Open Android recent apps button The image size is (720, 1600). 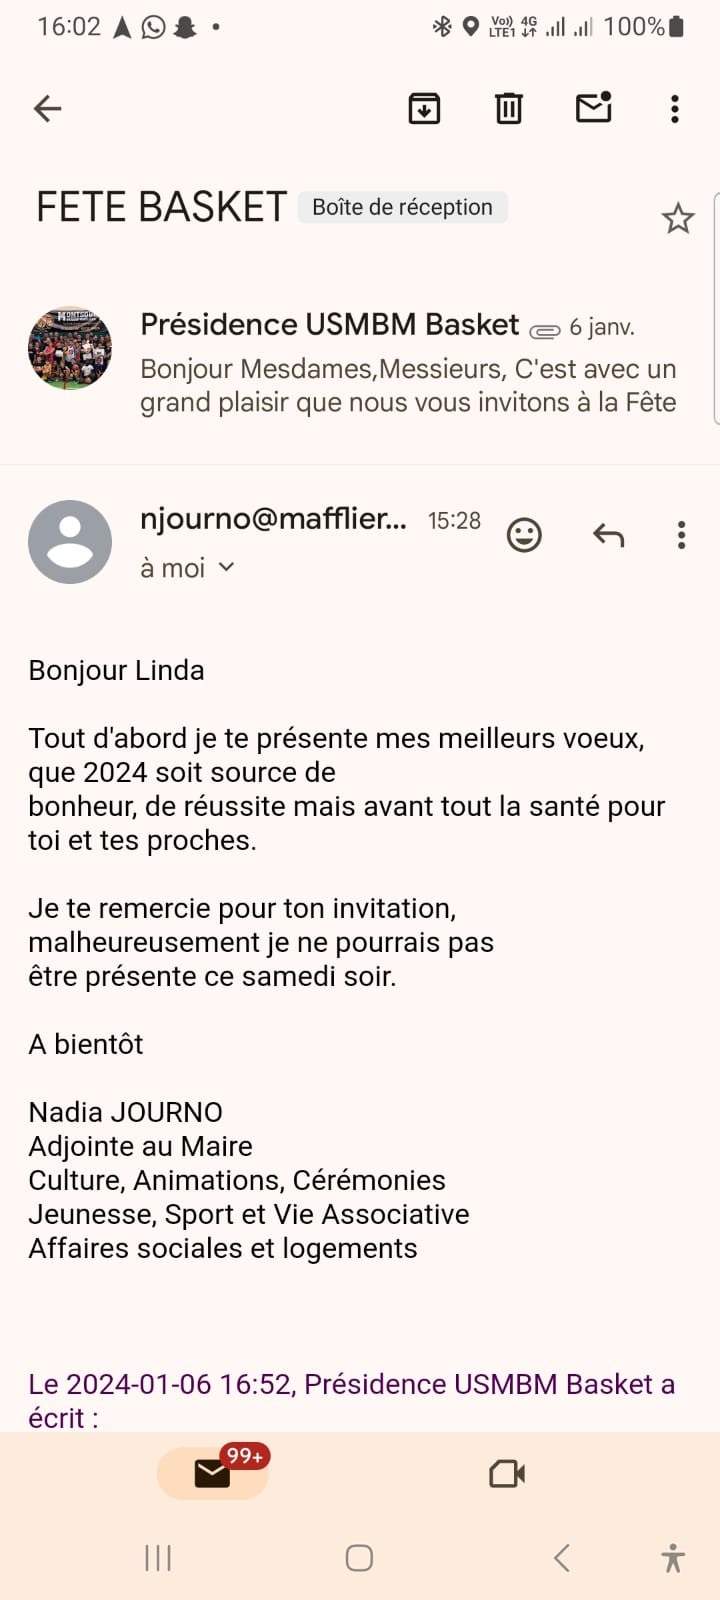tap(158, 1557)
